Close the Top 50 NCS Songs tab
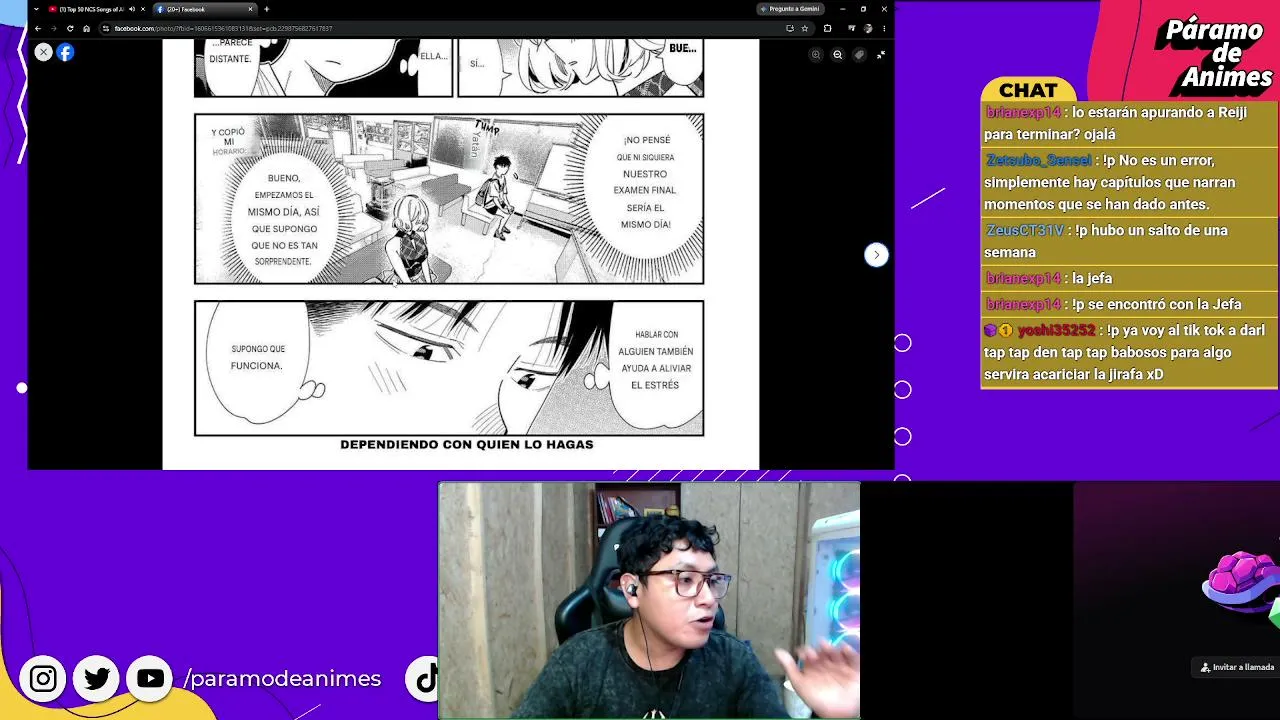Viewport: 1280px width, 720px height. (142, 9)
